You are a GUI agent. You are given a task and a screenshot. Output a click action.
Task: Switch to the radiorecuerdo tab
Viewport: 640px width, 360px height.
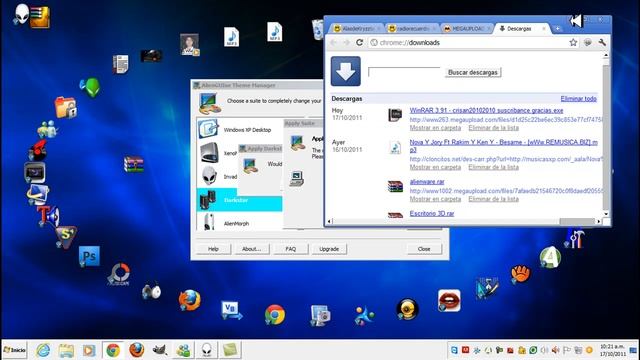tap(411, 29)
